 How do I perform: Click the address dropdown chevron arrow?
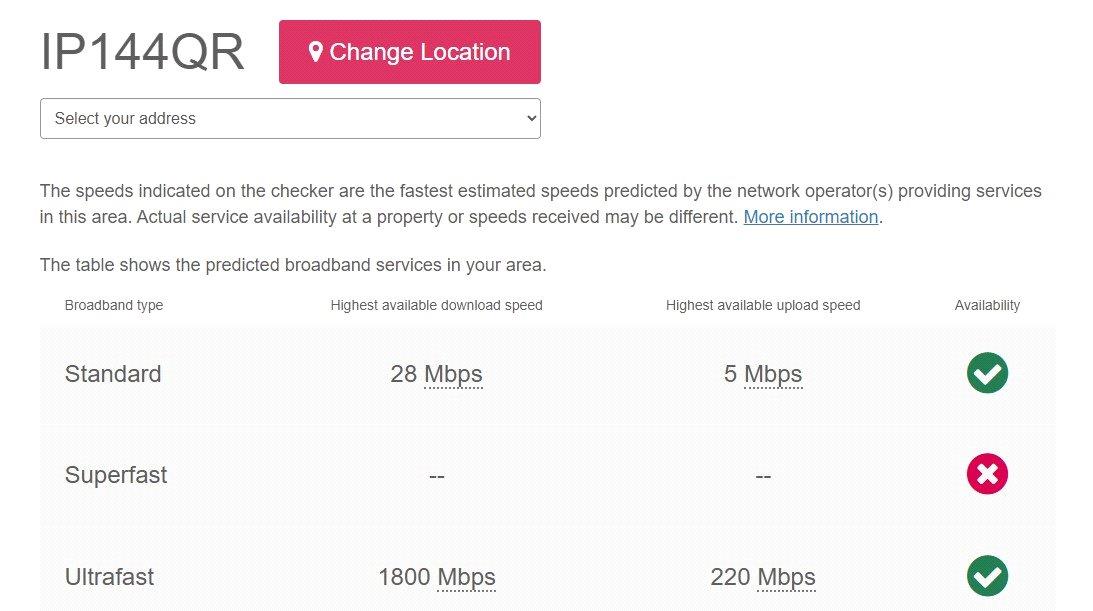coord(531,118)
